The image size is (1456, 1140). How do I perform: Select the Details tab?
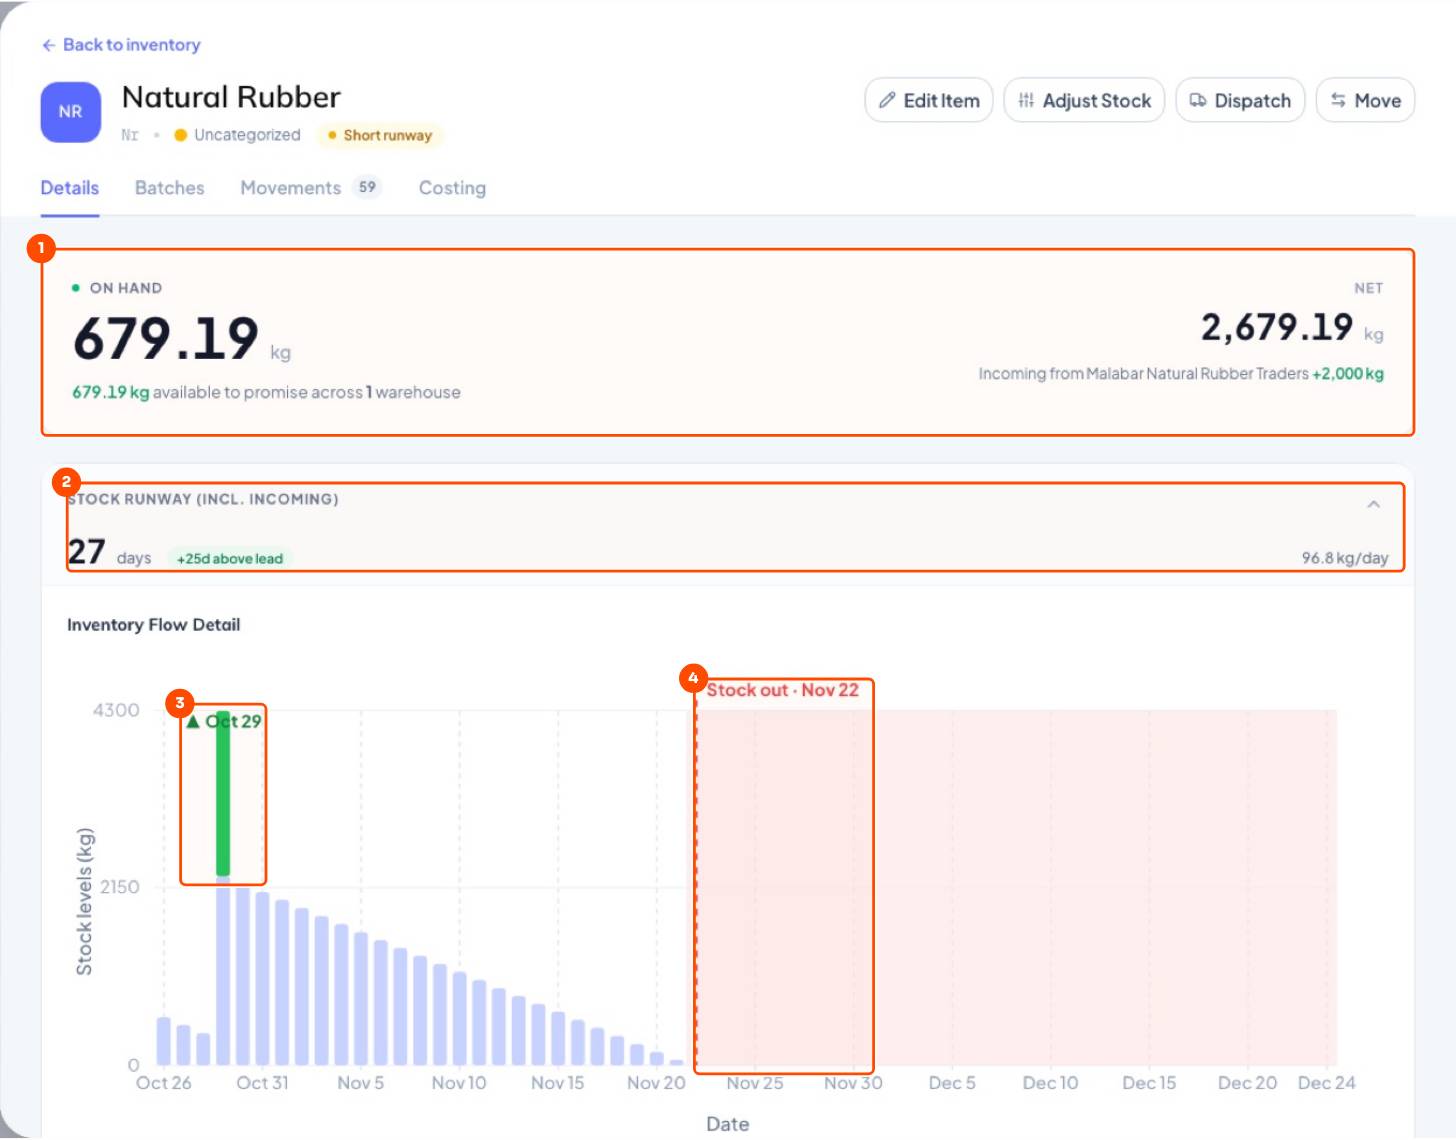[x=70, y=188]
